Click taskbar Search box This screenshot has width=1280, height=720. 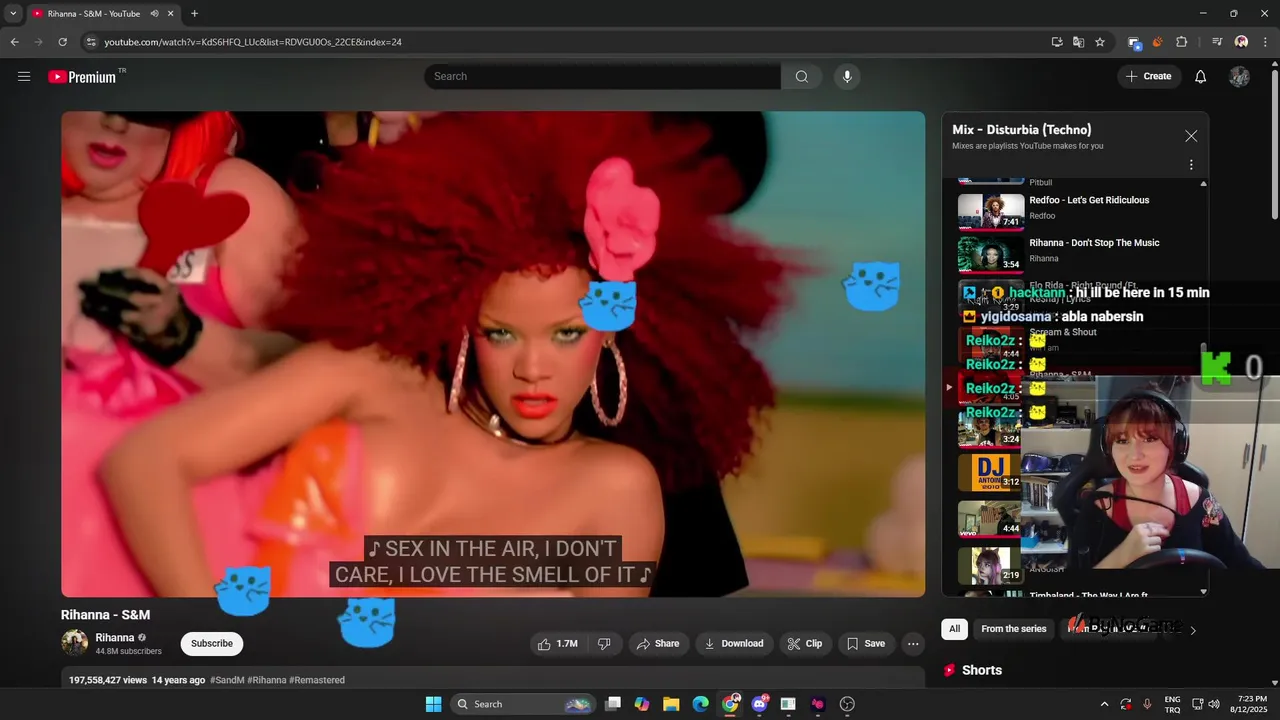(524, 704)
